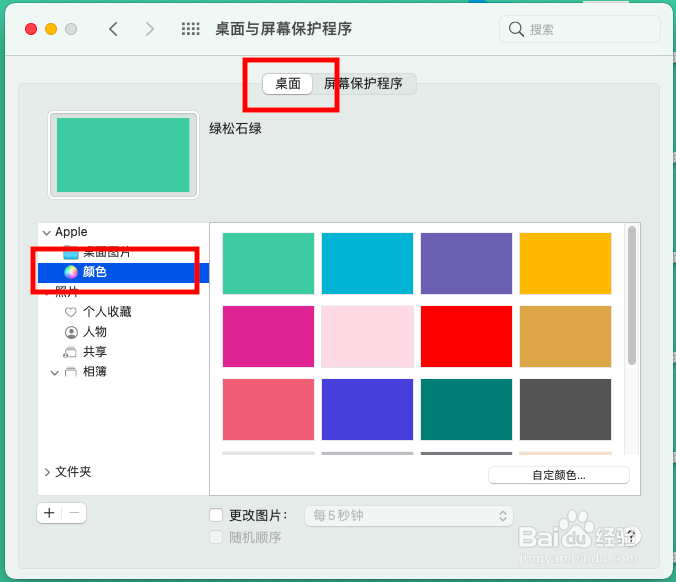Choose the magenta swatch
The height and width of the screenshot is (582, 676).
pos(269,336)
